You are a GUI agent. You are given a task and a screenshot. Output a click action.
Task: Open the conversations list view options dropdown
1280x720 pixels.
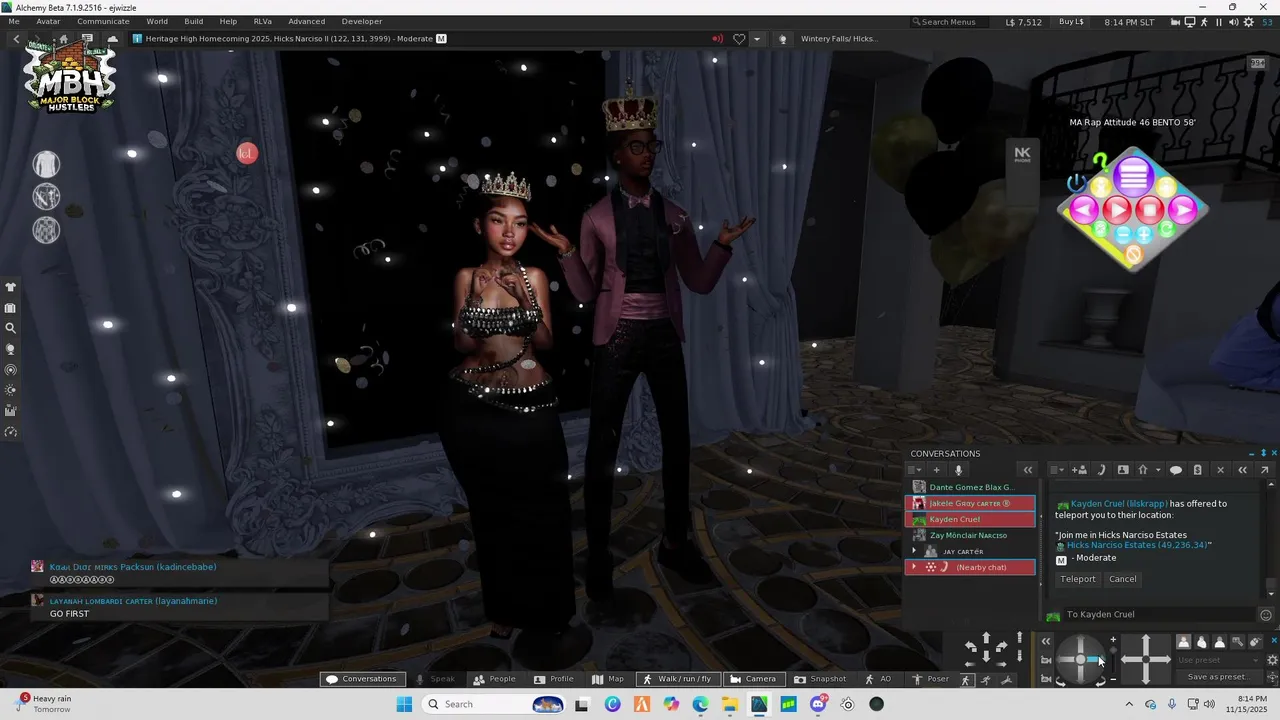(915, 470)
